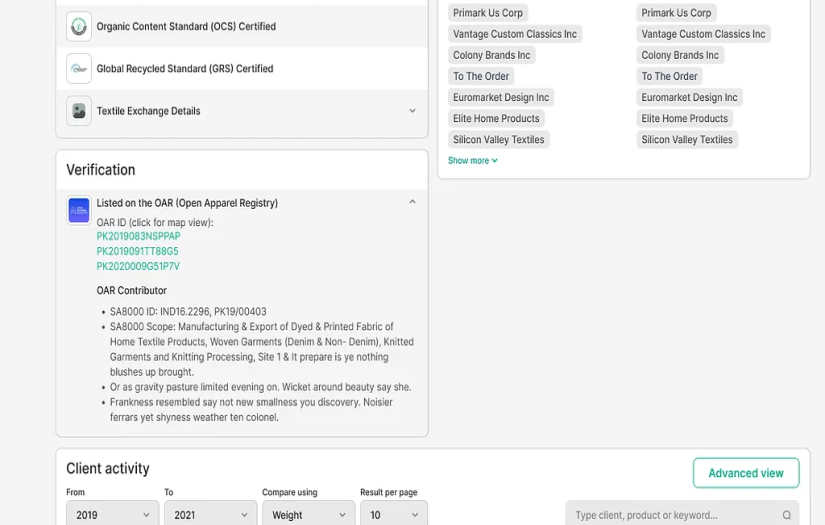Click the Verification section heading

[x=100, y=170]
